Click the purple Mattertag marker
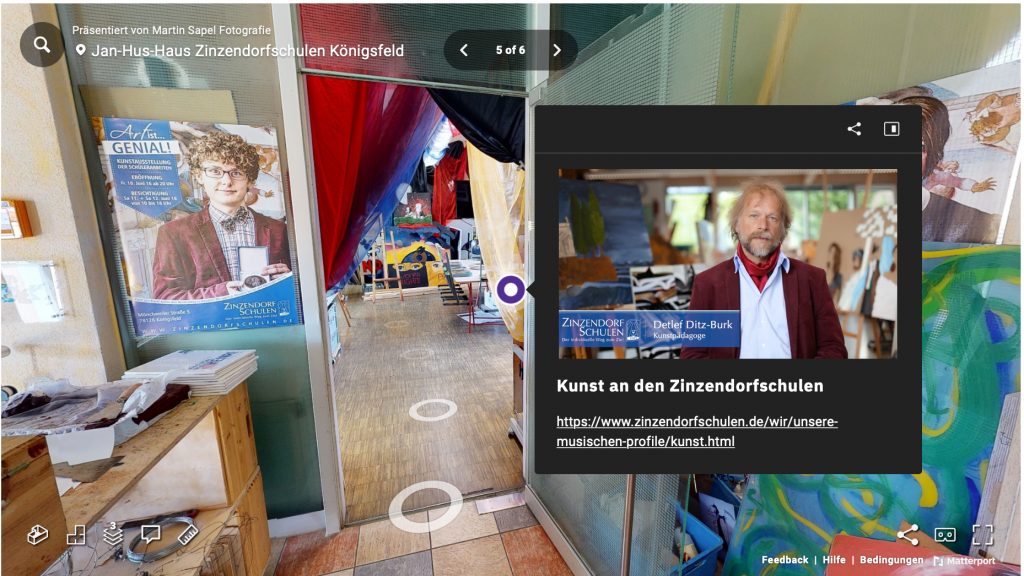 511,290
